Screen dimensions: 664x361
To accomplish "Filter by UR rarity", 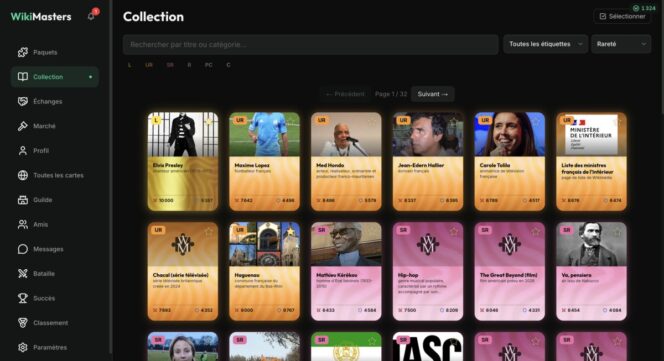I will [149, 65].
